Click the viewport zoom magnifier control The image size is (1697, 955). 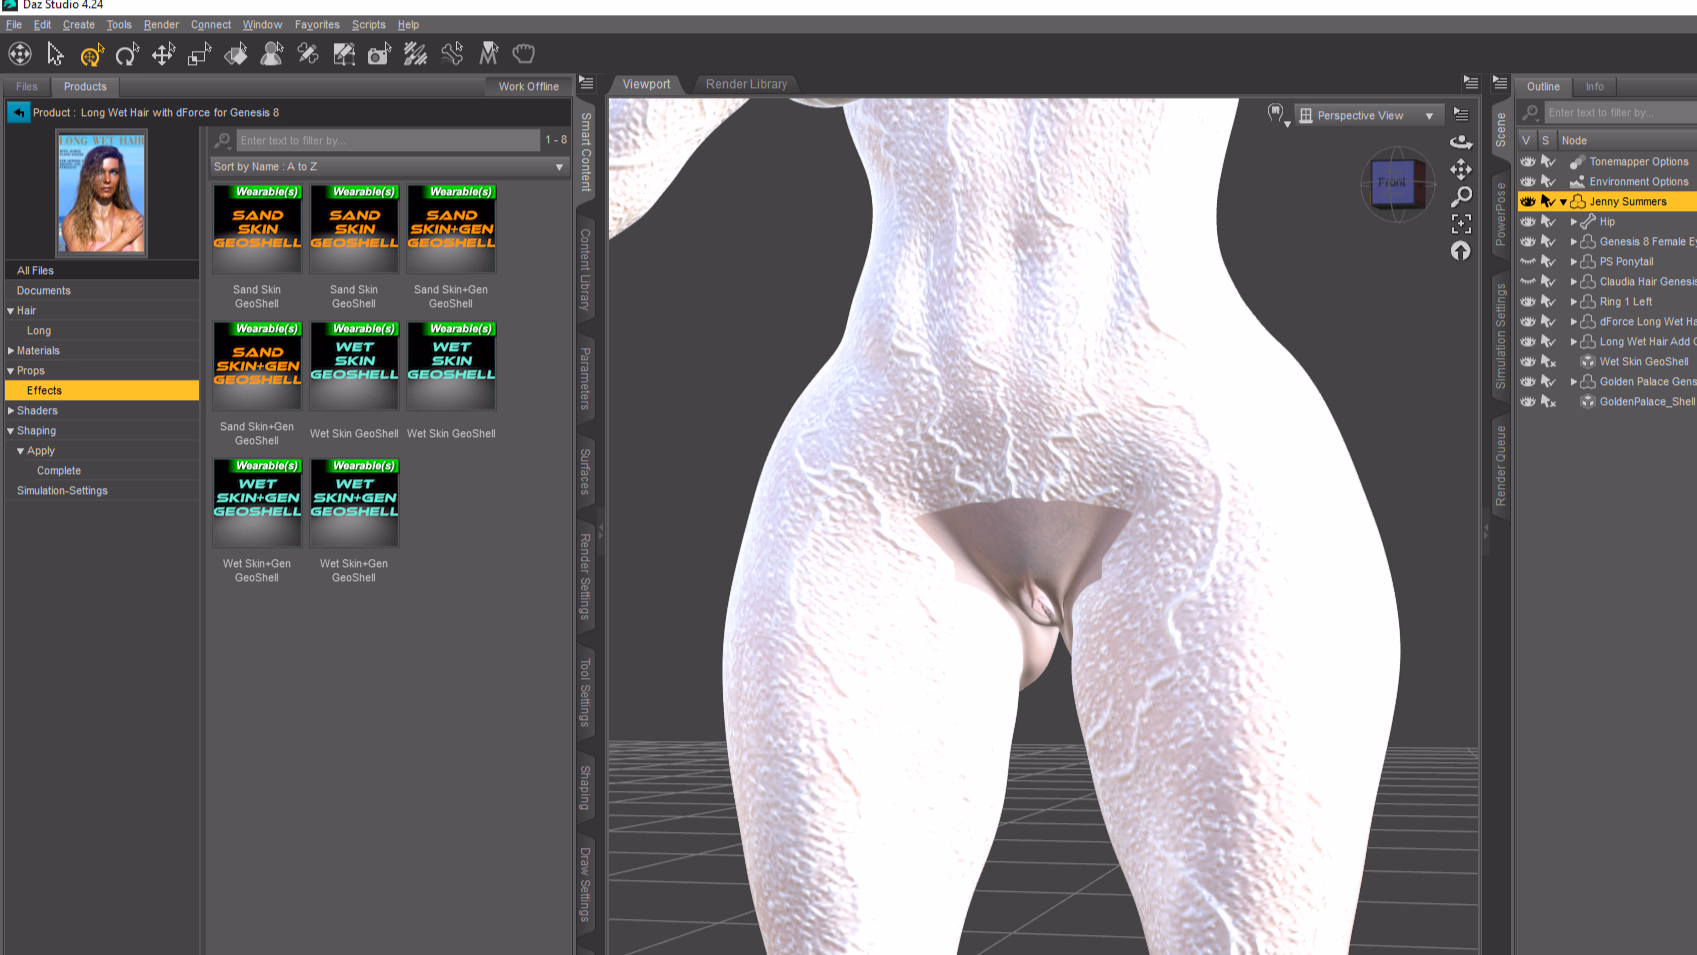coord(1461,196)
